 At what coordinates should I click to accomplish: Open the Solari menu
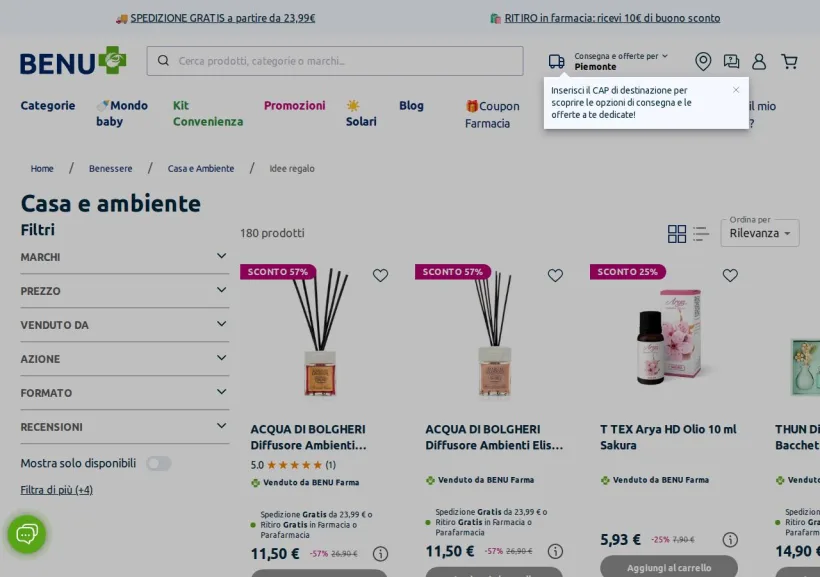[361, 114]
